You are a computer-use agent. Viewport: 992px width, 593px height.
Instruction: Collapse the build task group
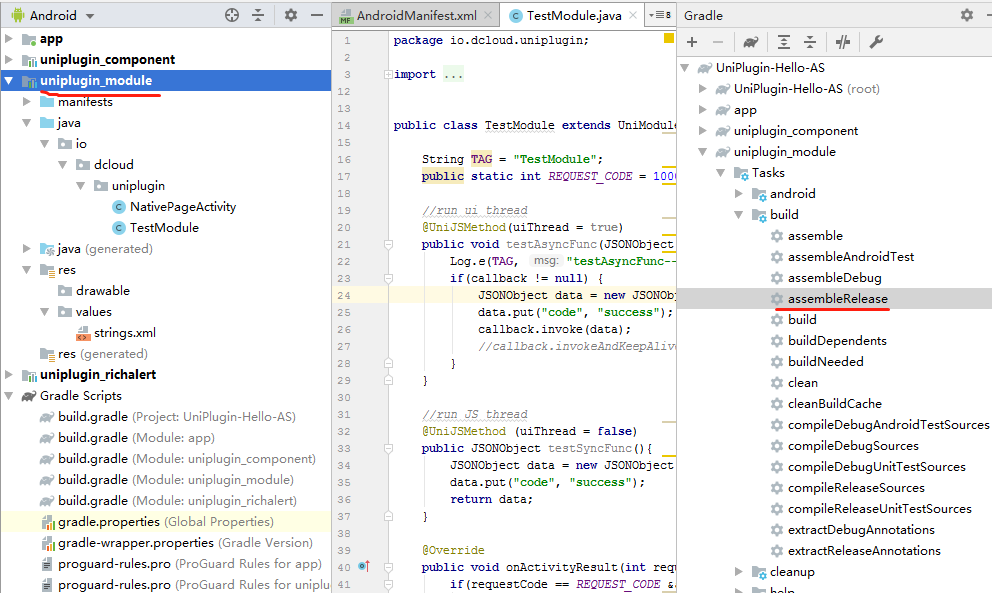click(738, 215)
